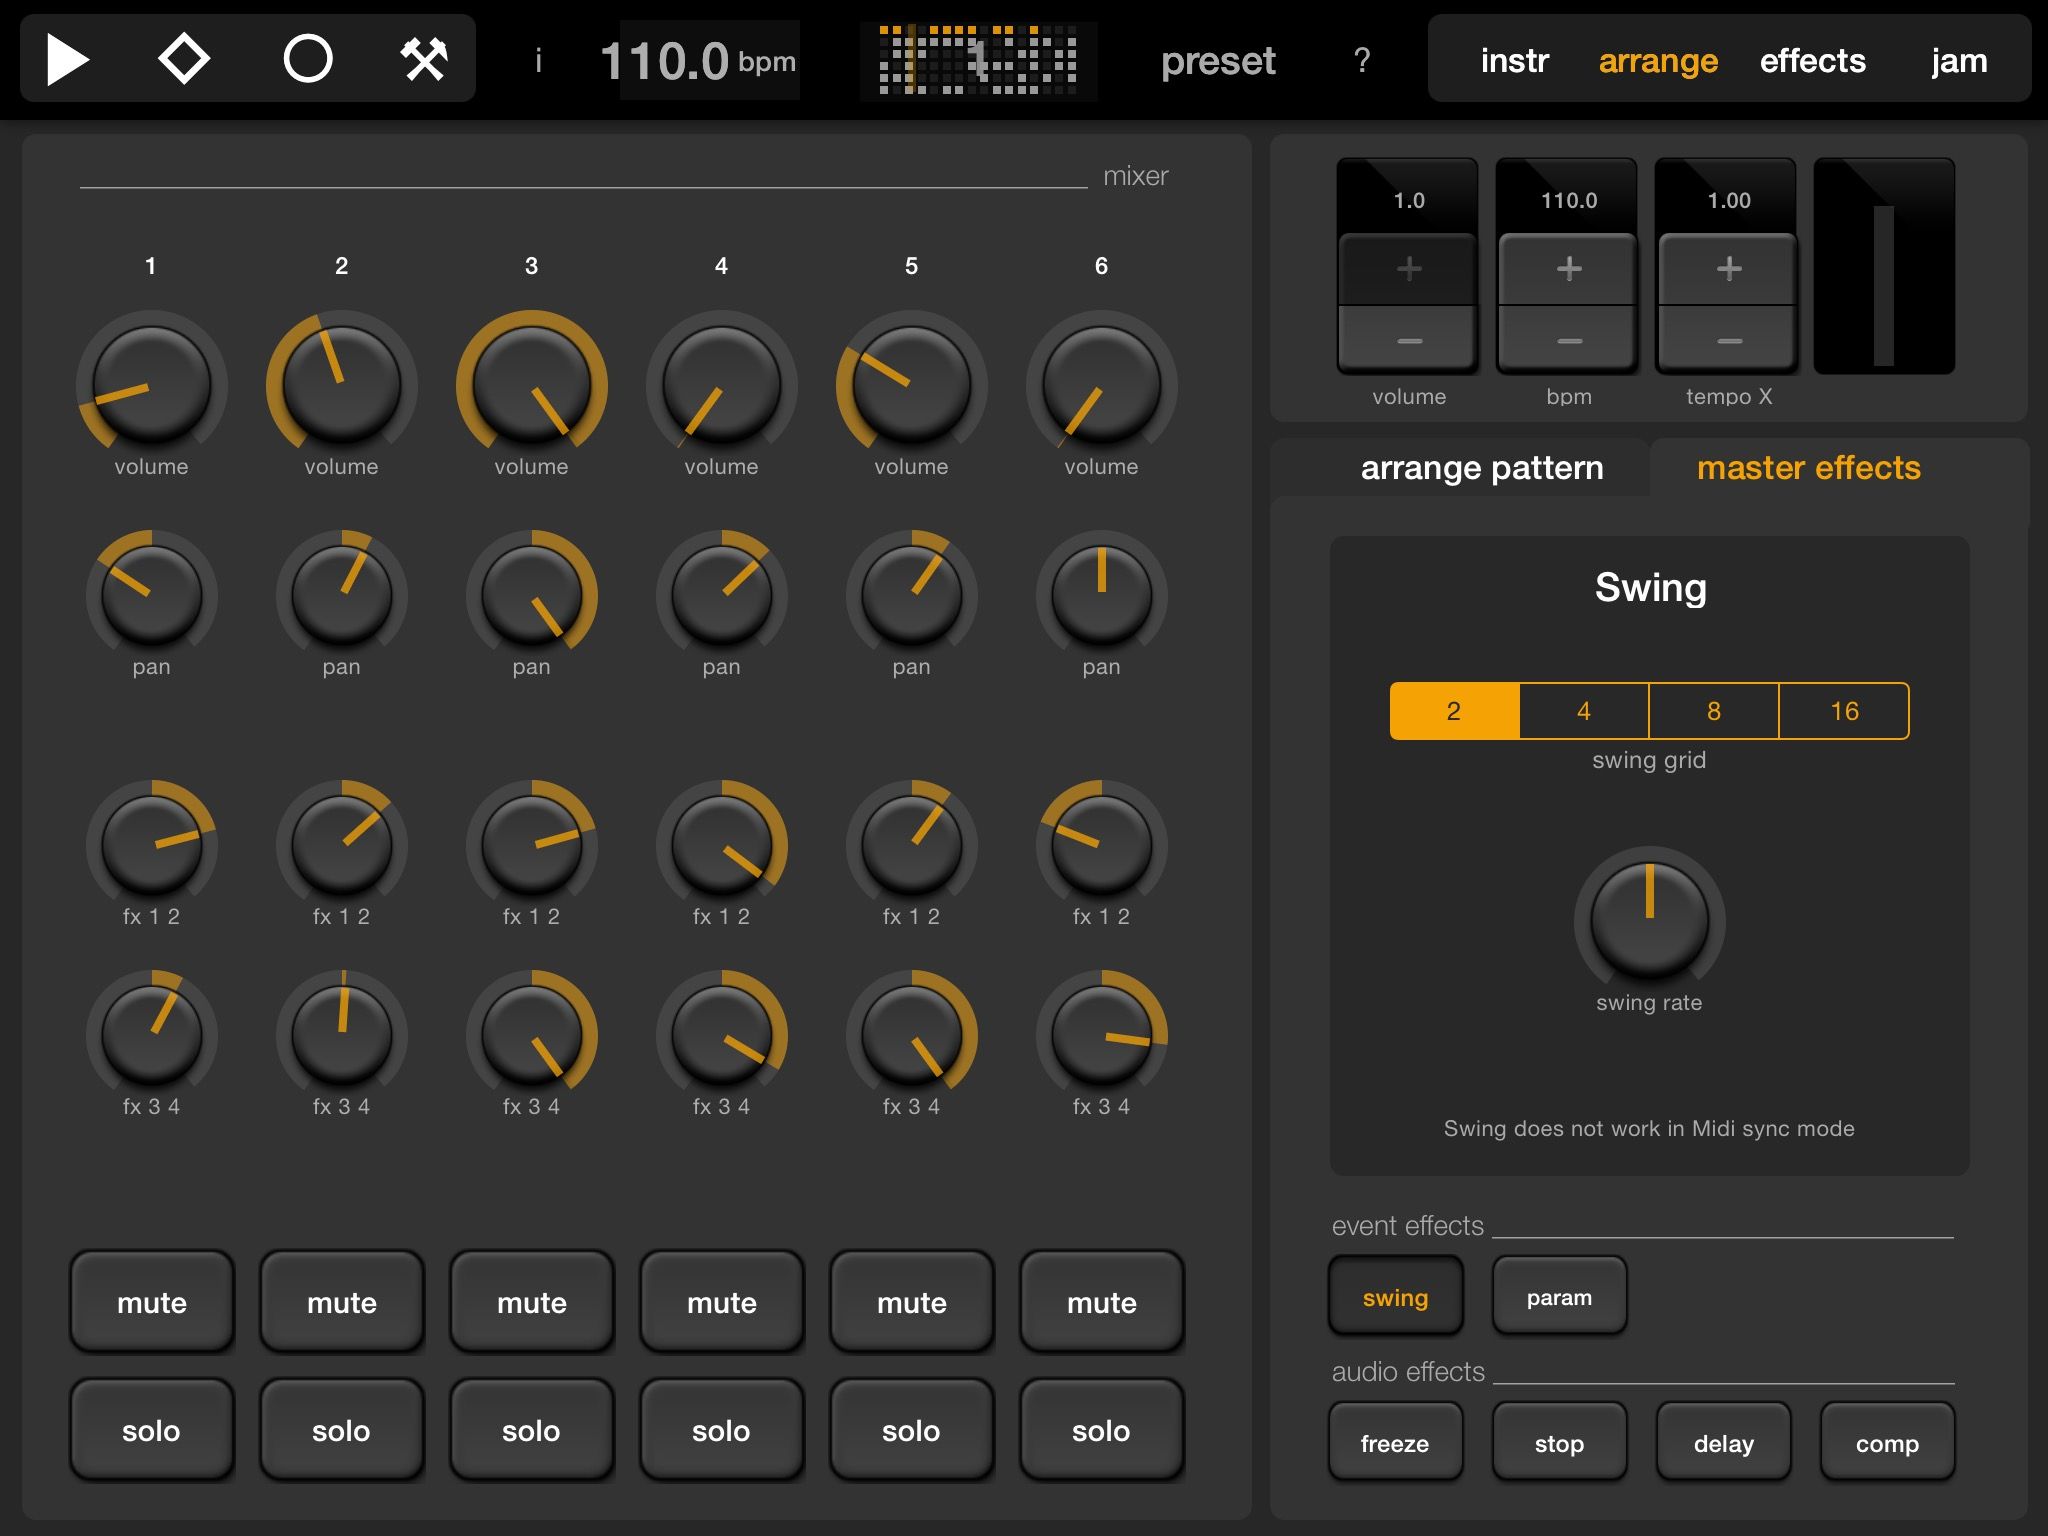
Task: Open the tools hammer icon
Action: (424, 59)
